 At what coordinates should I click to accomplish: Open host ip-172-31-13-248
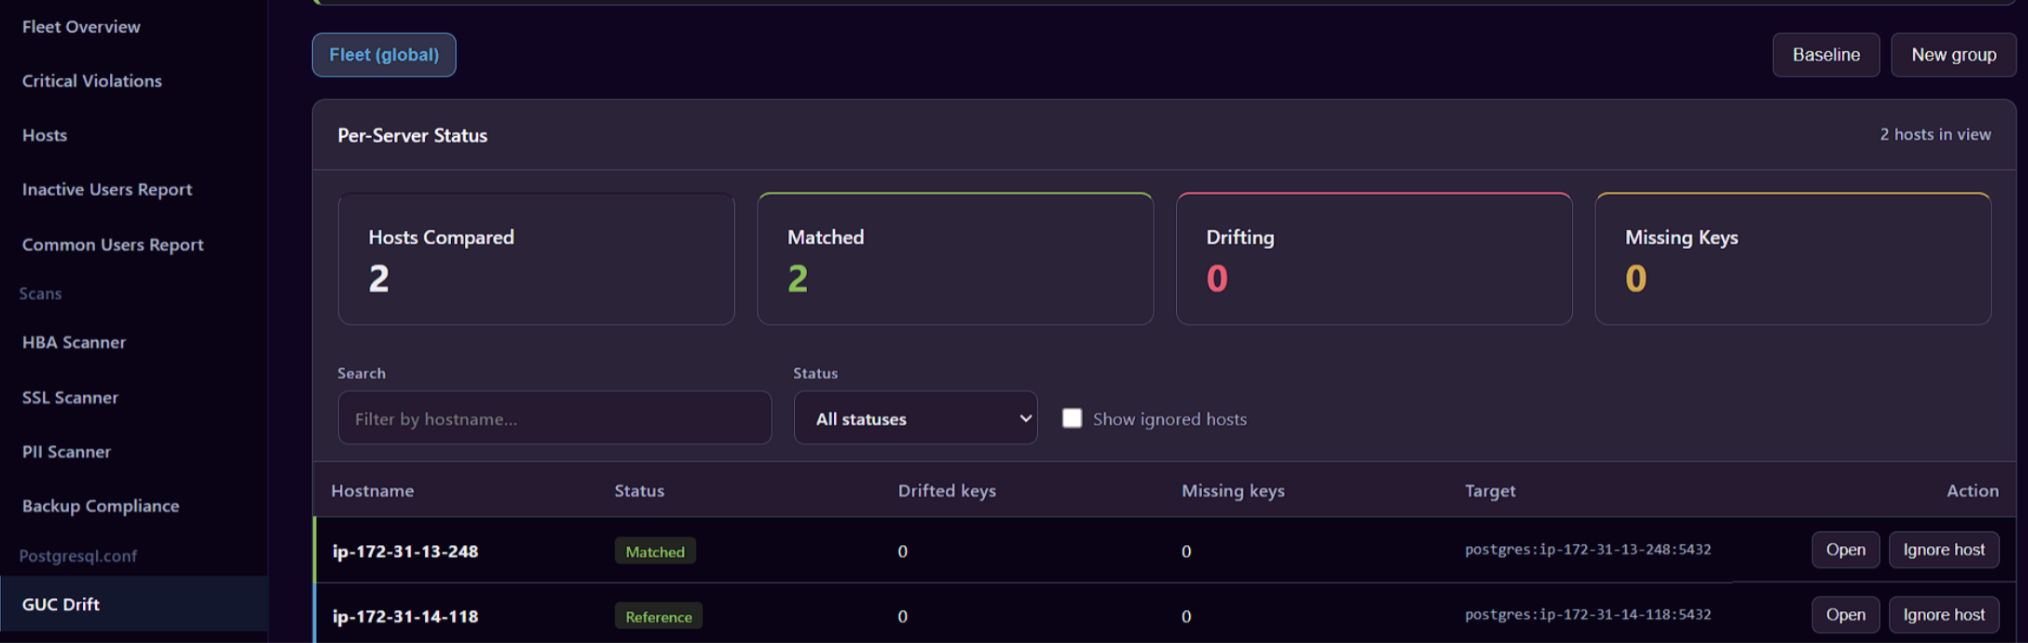[x=1845, y=550]
